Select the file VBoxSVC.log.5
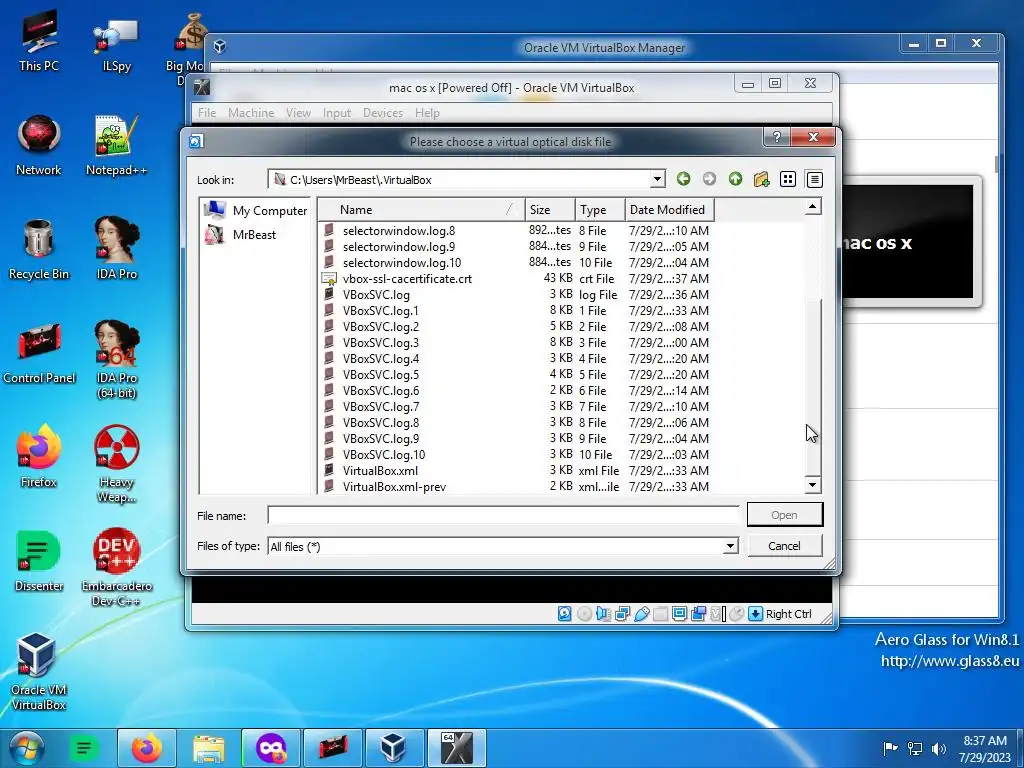The image size is (1024, 768). tap(381, 375)
